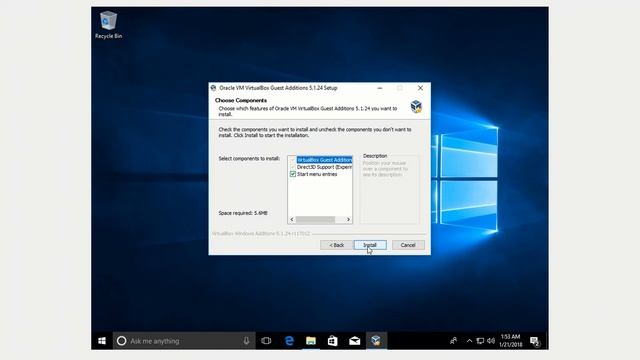Image resolution: width=640 pixels, height=360 pixels.
Task: Click the horizontal scrollbar thumb in component list
Action: pos(316,219)
